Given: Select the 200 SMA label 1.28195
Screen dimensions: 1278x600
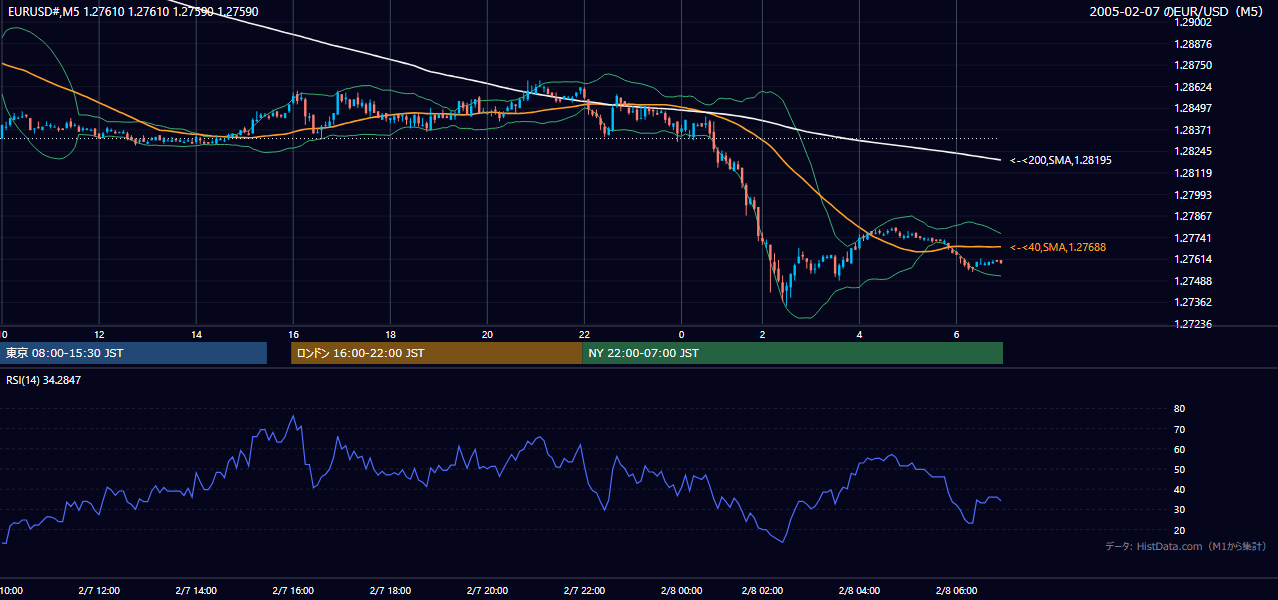Looking at the screenshot, I should (1061, 160).
